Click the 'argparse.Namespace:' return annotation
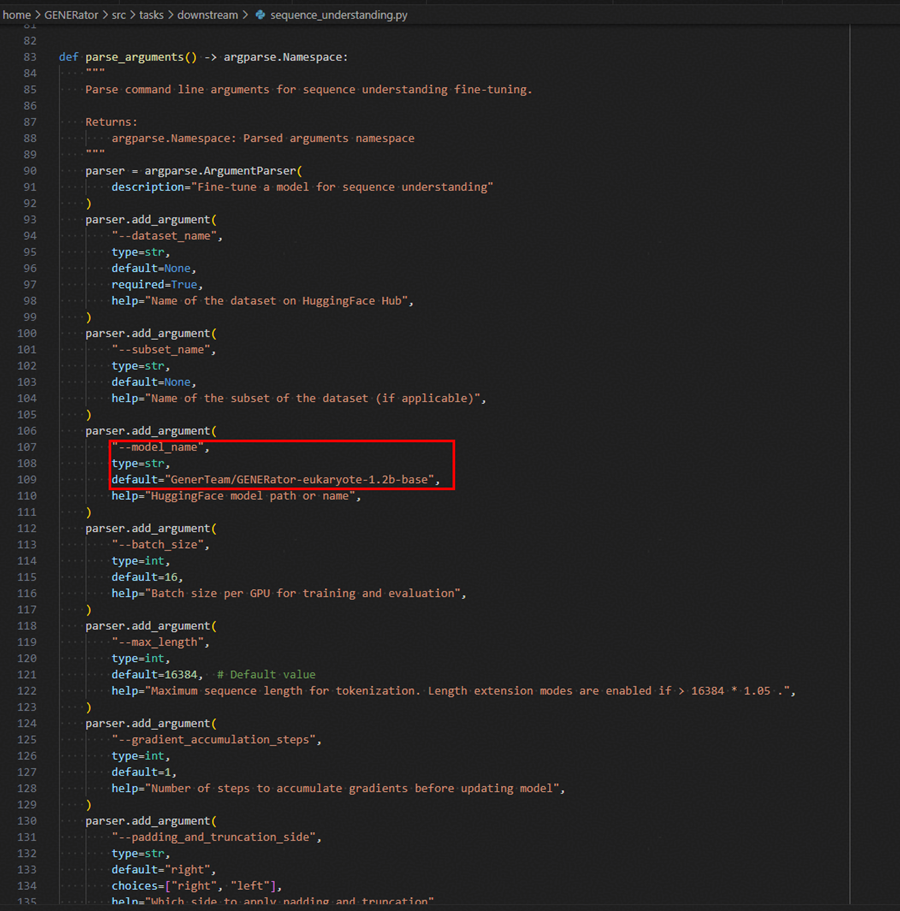 [x=286, y=57]
